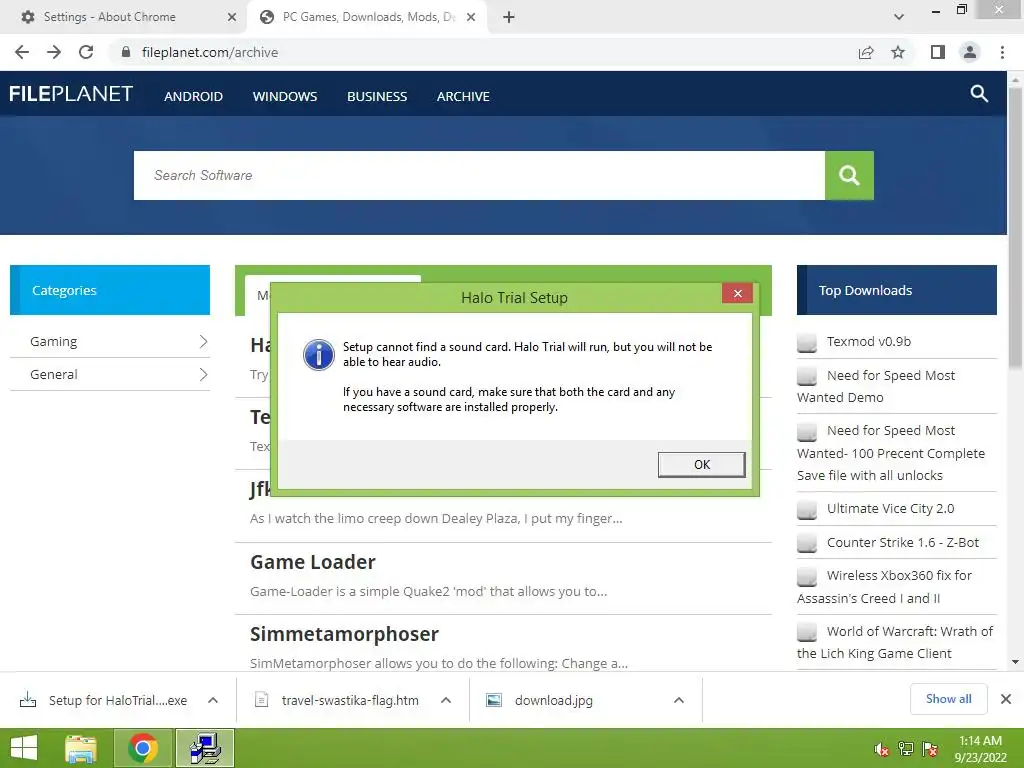Click the setup installer taskbar icon
The height and width of the screenshot is (768, 1024).
point(205,748)
